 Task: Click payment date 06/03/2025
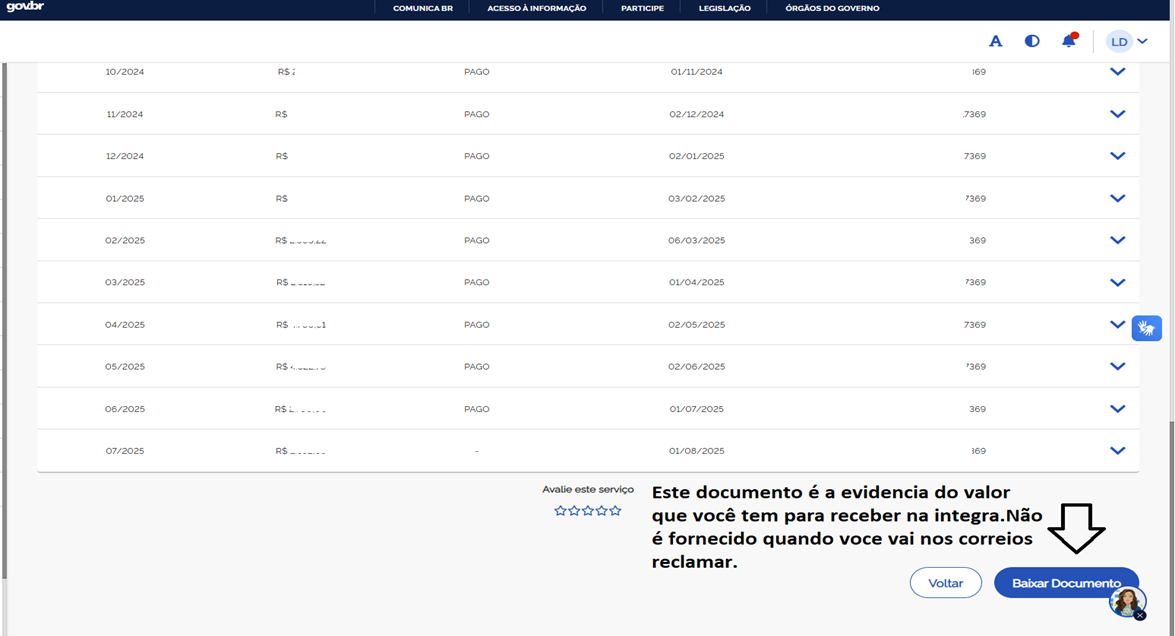click(x=696, y=240)
